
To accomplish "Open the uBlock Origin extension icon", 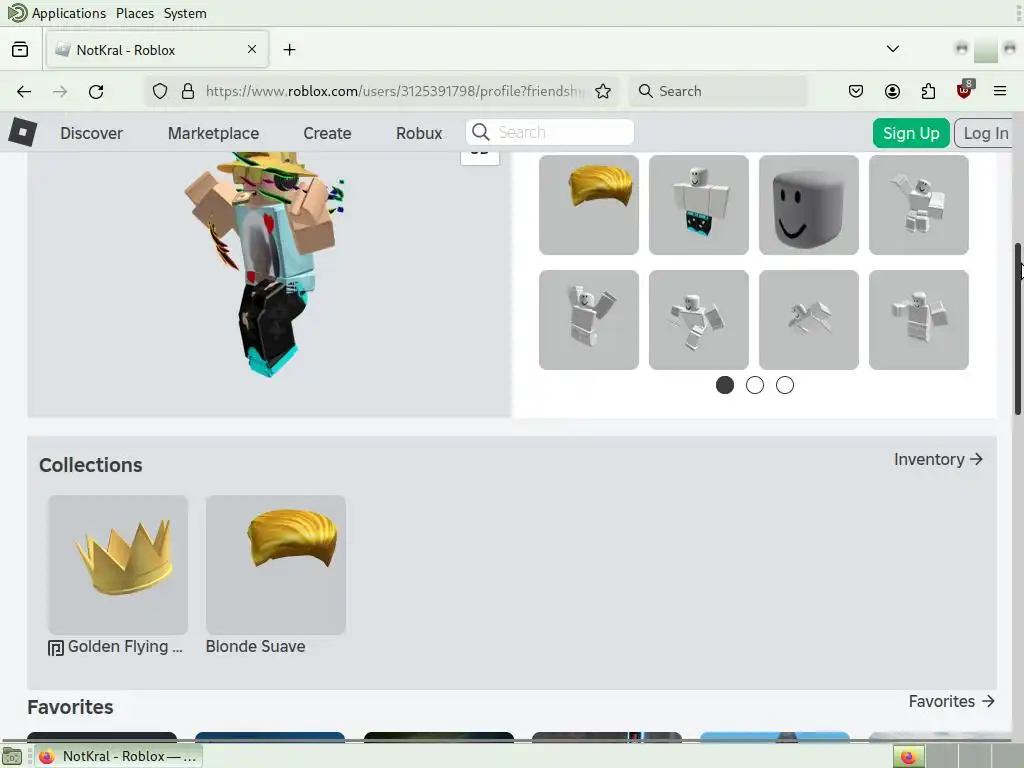I will 964,90.
